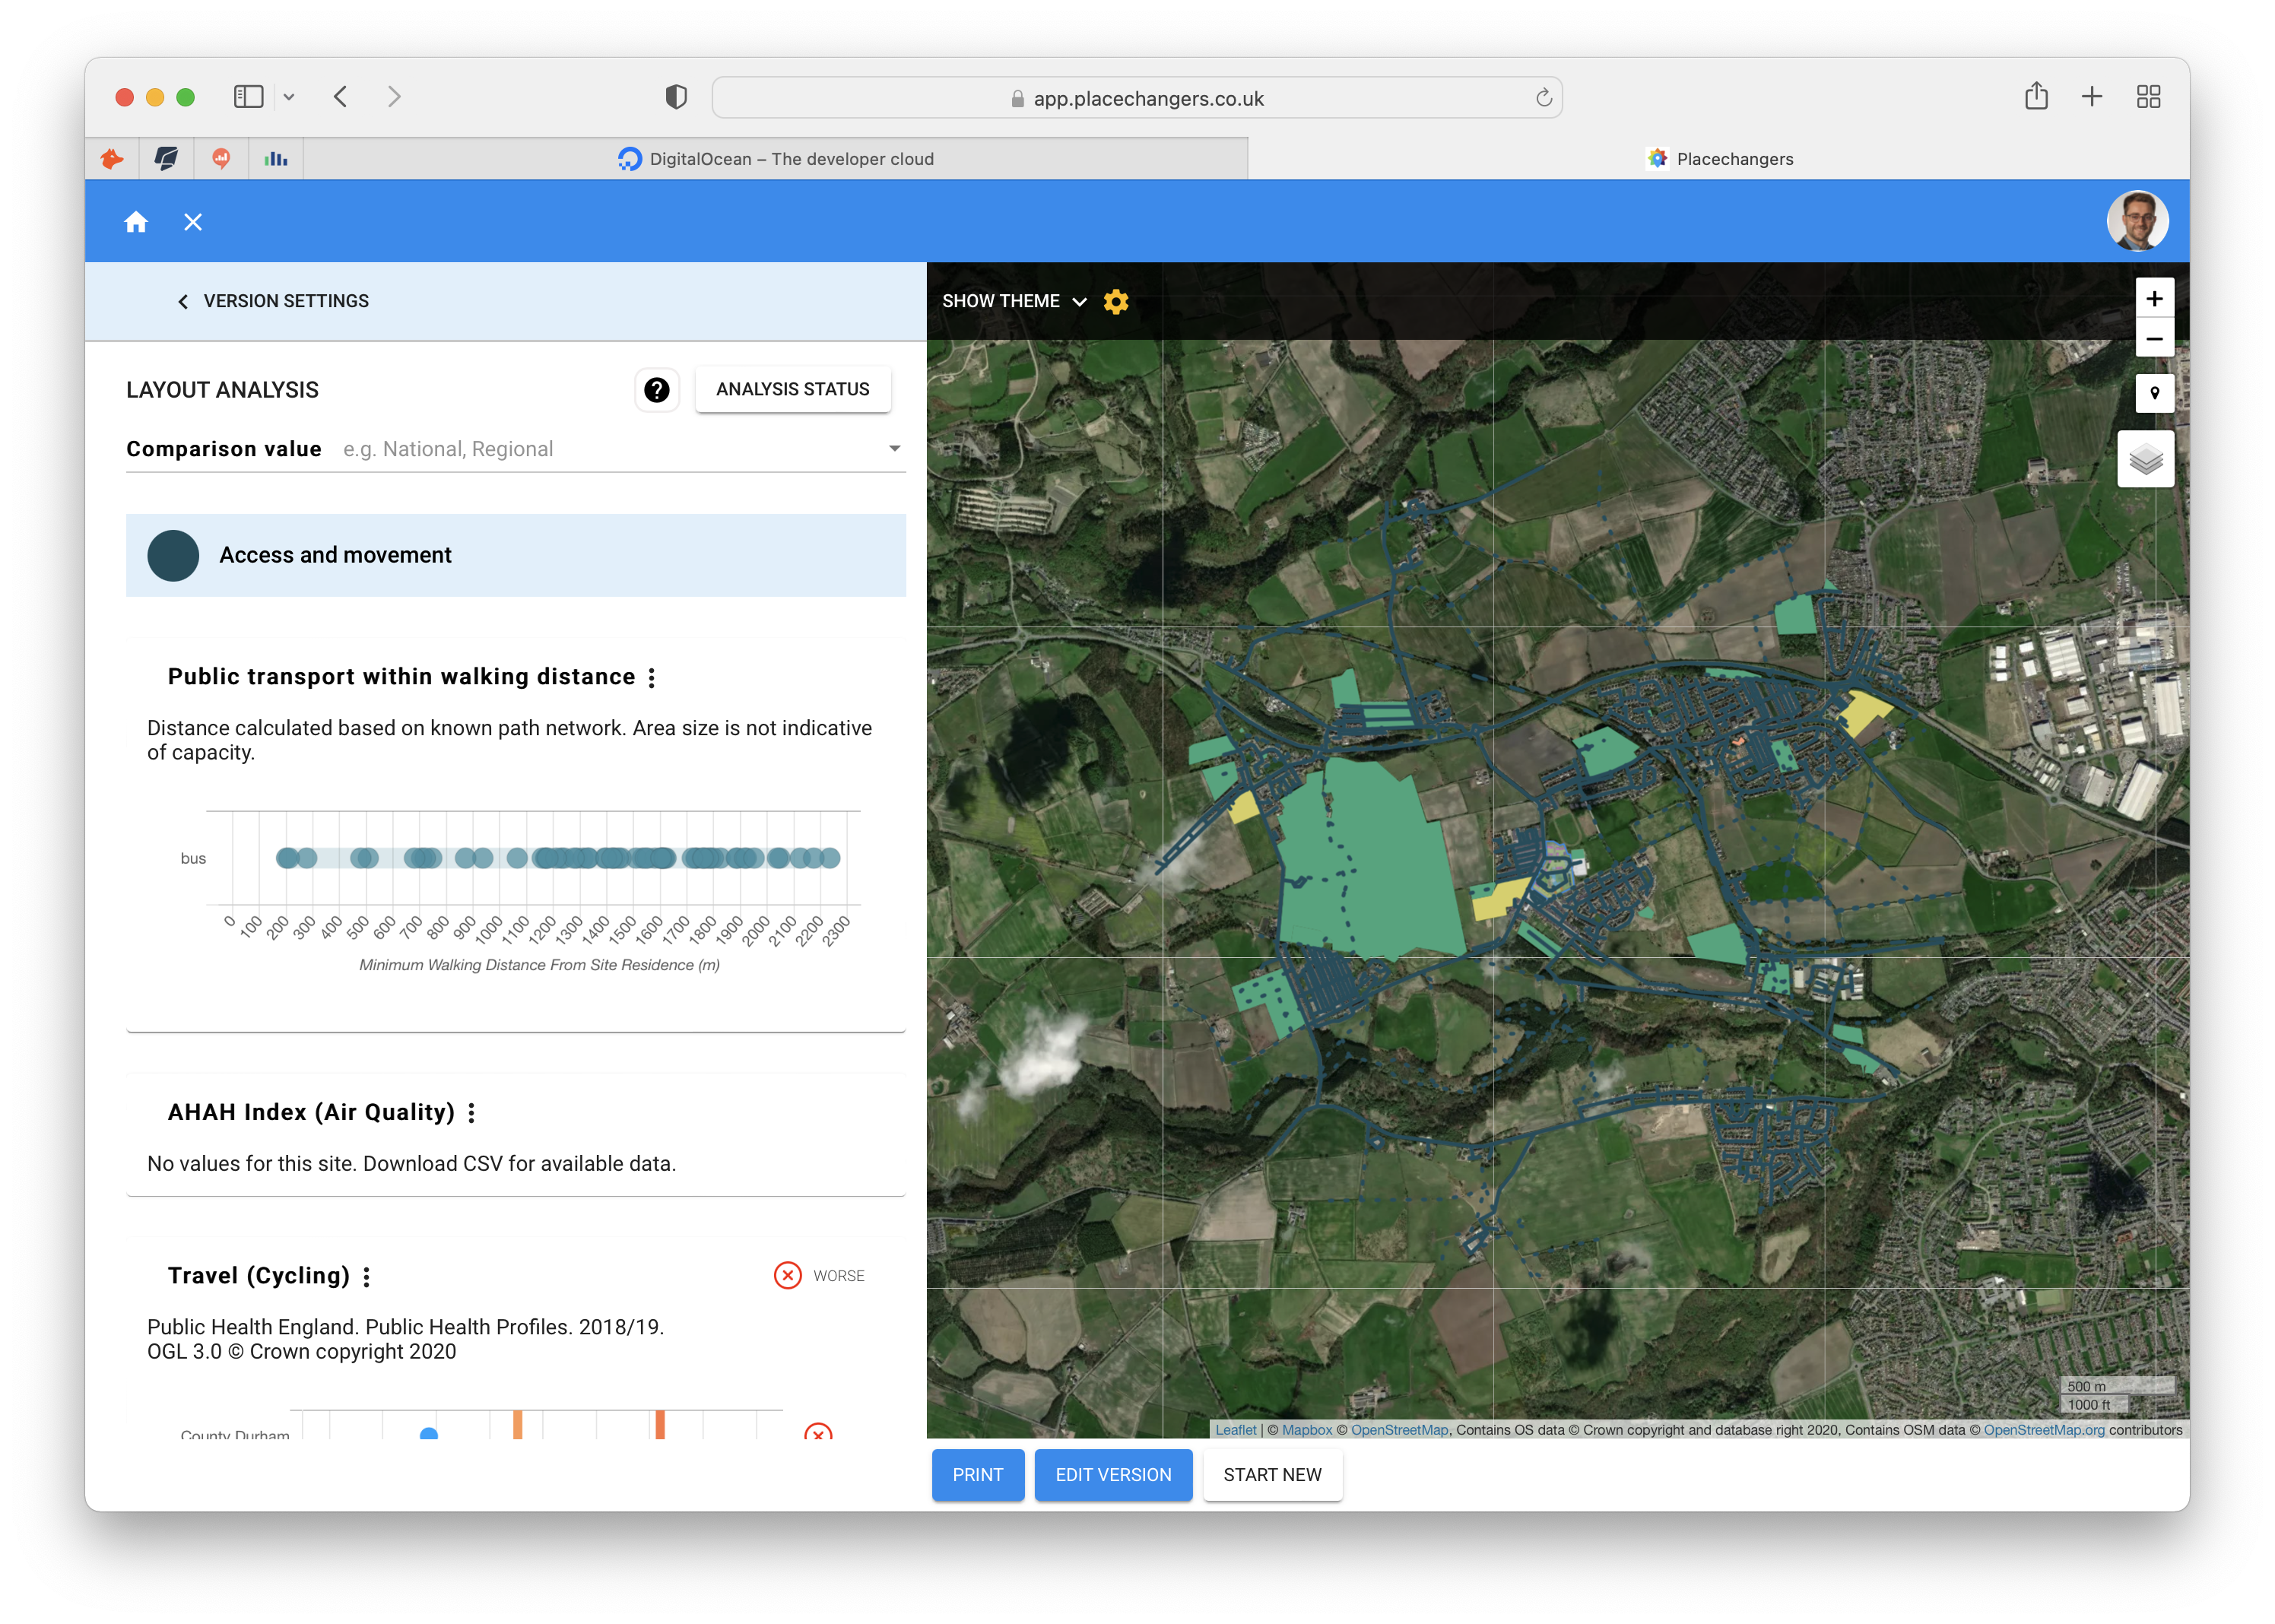Open options menu for Travel (Cycling)
Viewport: 2275px width, 1624px height.
[x=367, y=1277]
